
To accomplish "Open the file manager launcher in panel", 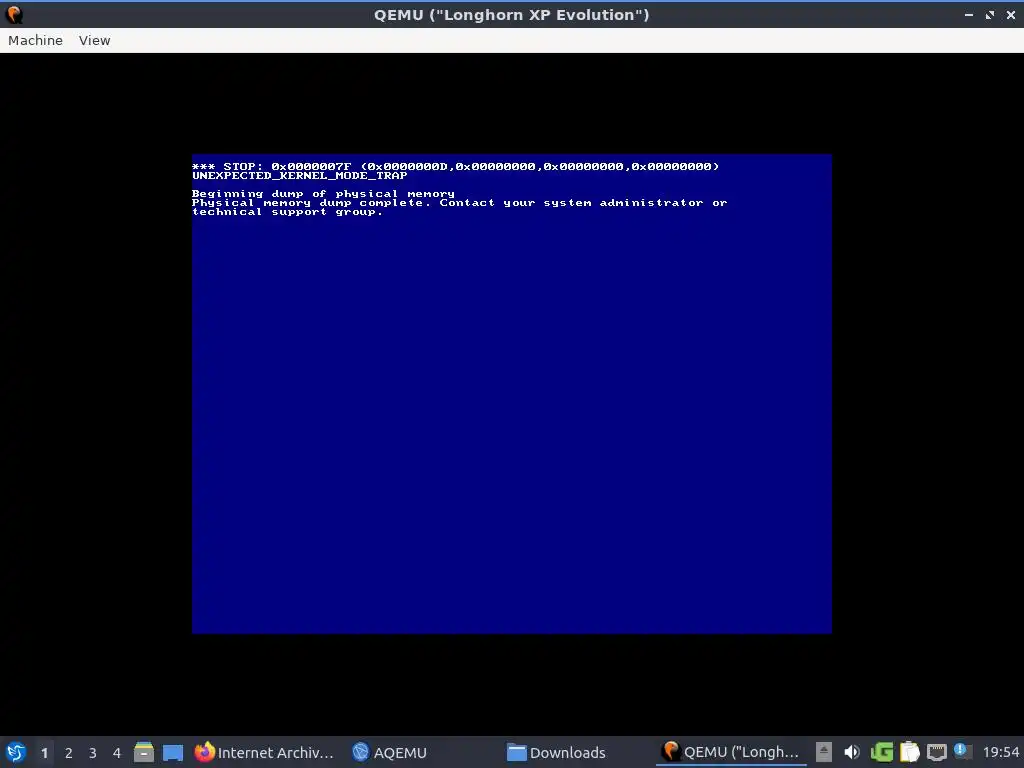I will tap(144, 752).
